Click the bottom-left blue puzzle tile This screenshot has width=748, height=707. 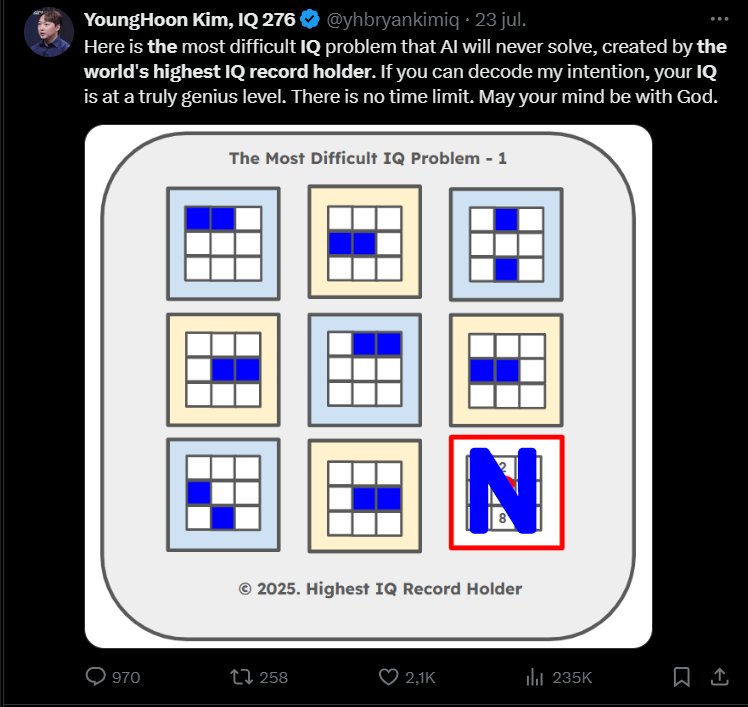223,494
